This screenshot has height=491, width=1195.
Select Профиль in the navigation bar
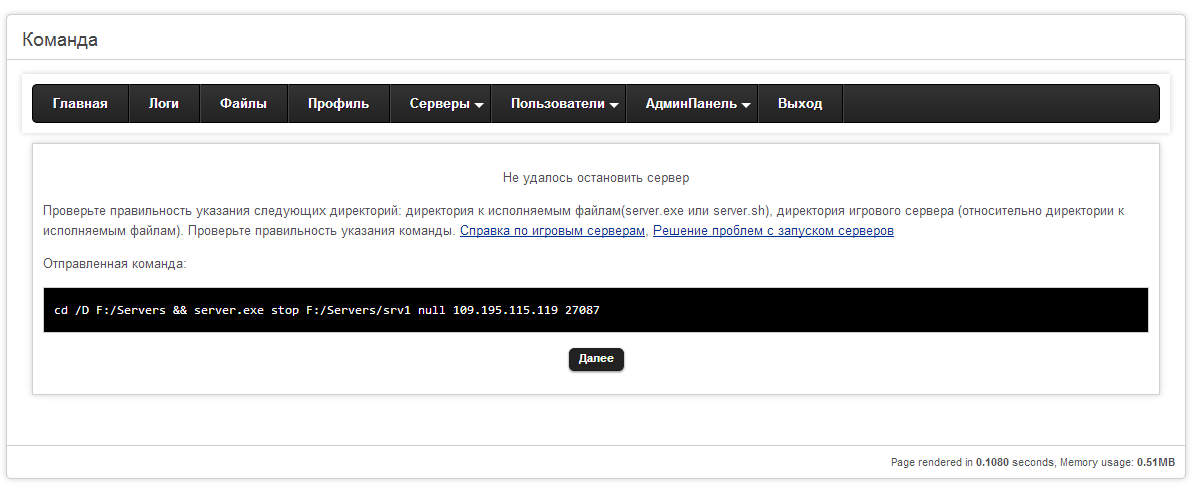coord(338,104)
